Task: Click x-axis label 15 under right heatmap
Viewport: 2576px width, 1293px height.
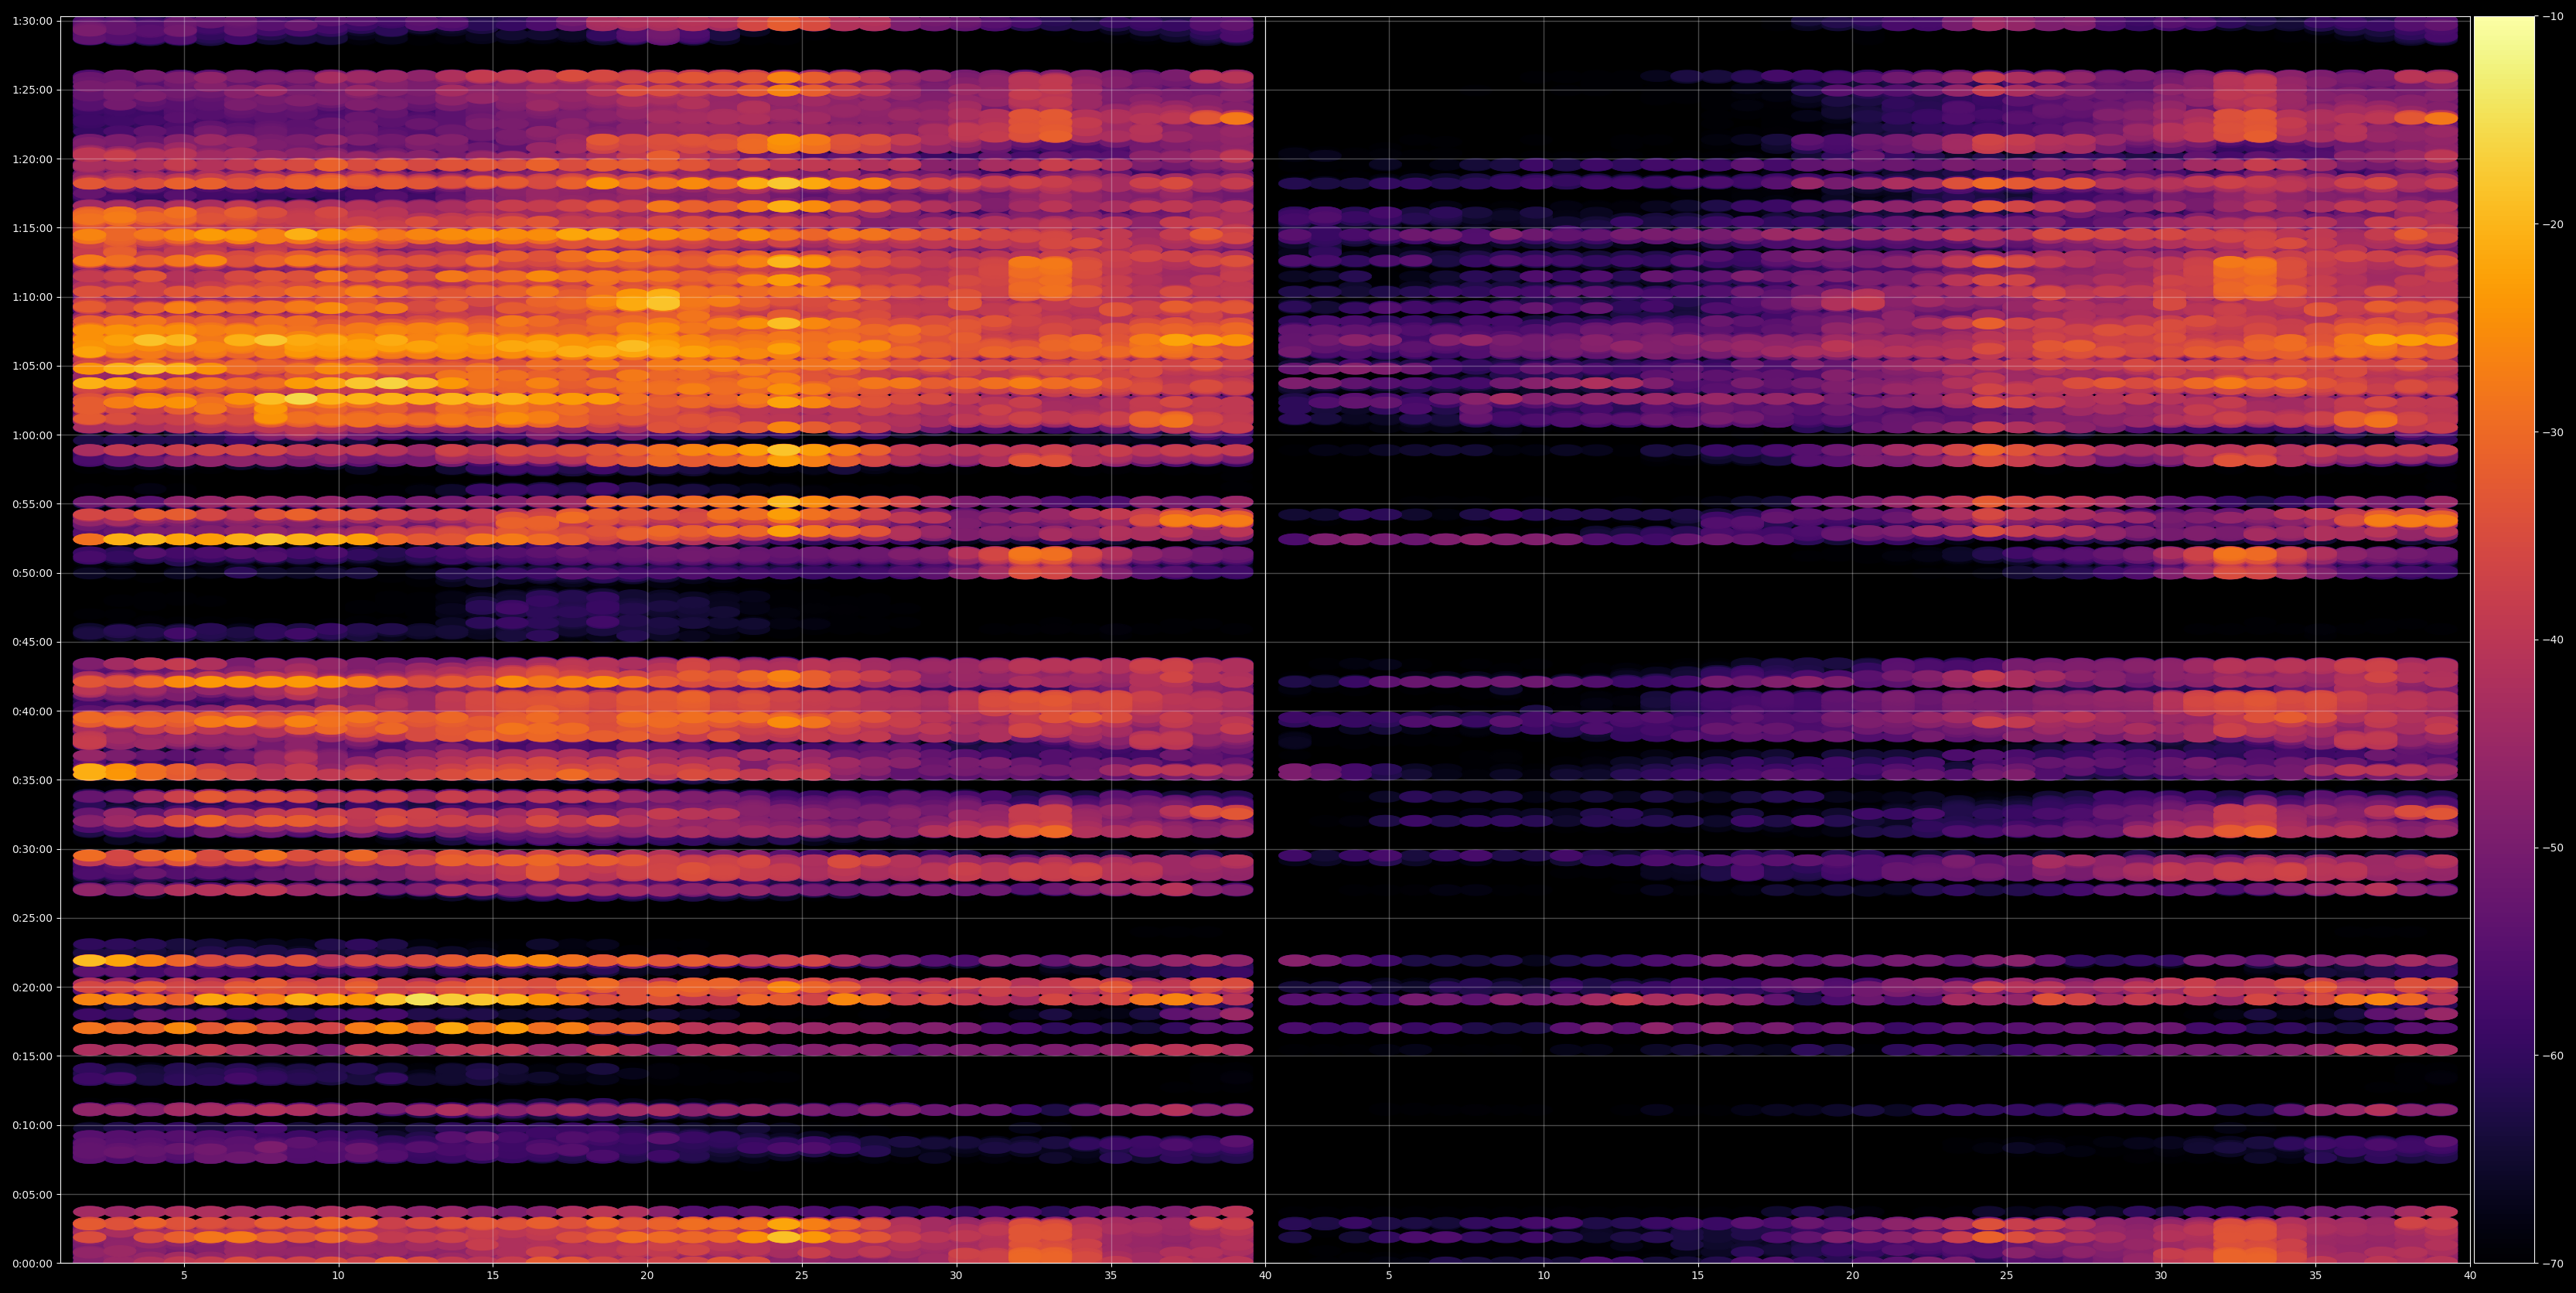Action: (x=1698, y=1276)
